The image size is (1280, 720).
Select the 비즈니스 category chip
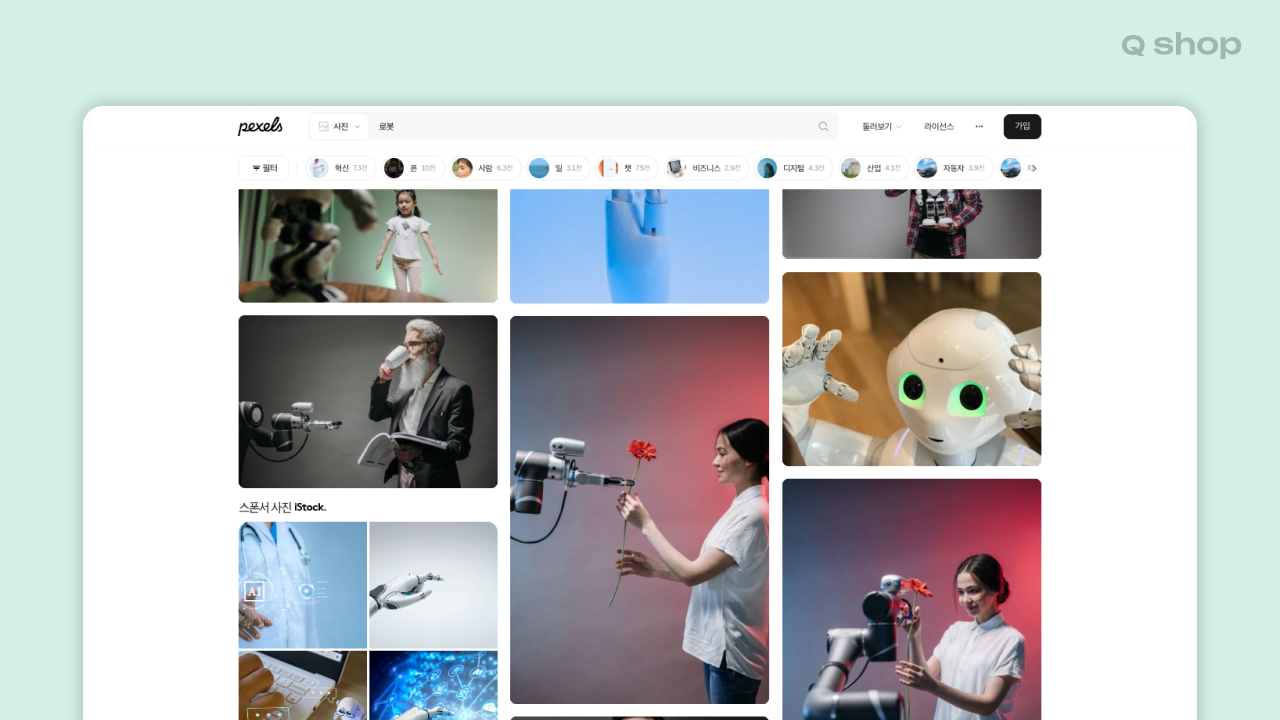click(x=706, y=168)
